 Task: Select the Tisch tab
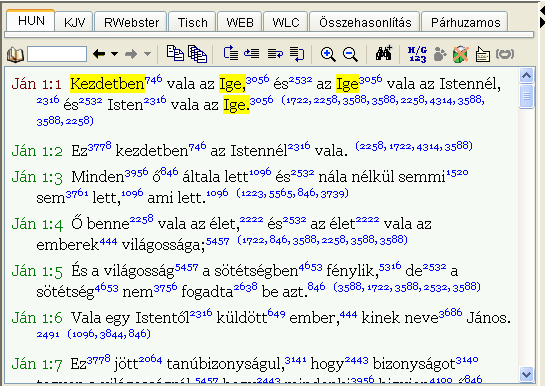[x=192, y=22]
